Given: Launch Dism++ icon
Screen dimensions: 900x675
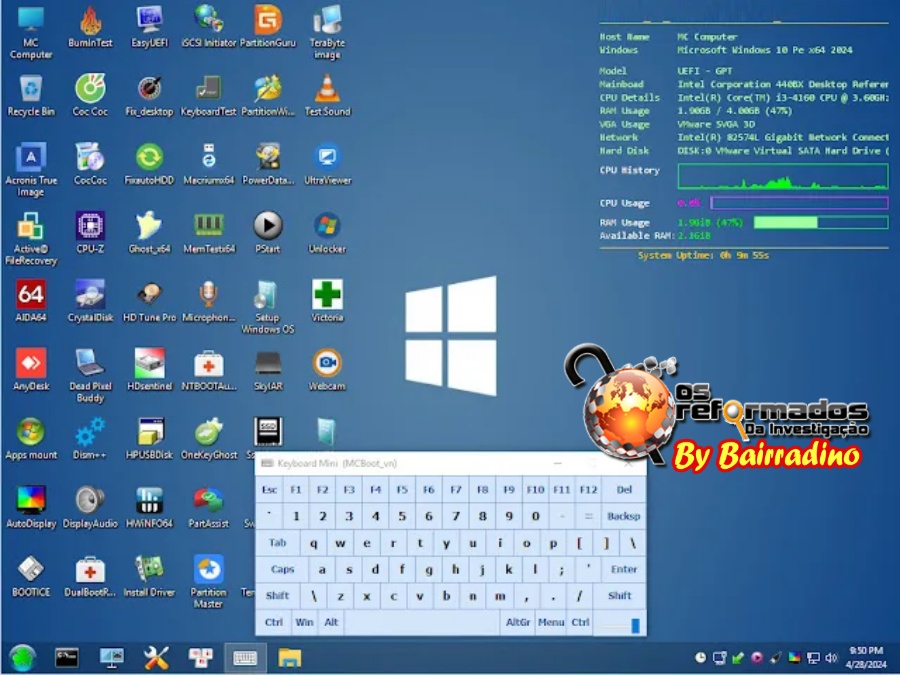Looking at the screenshot, I should (x=90, y=439).
